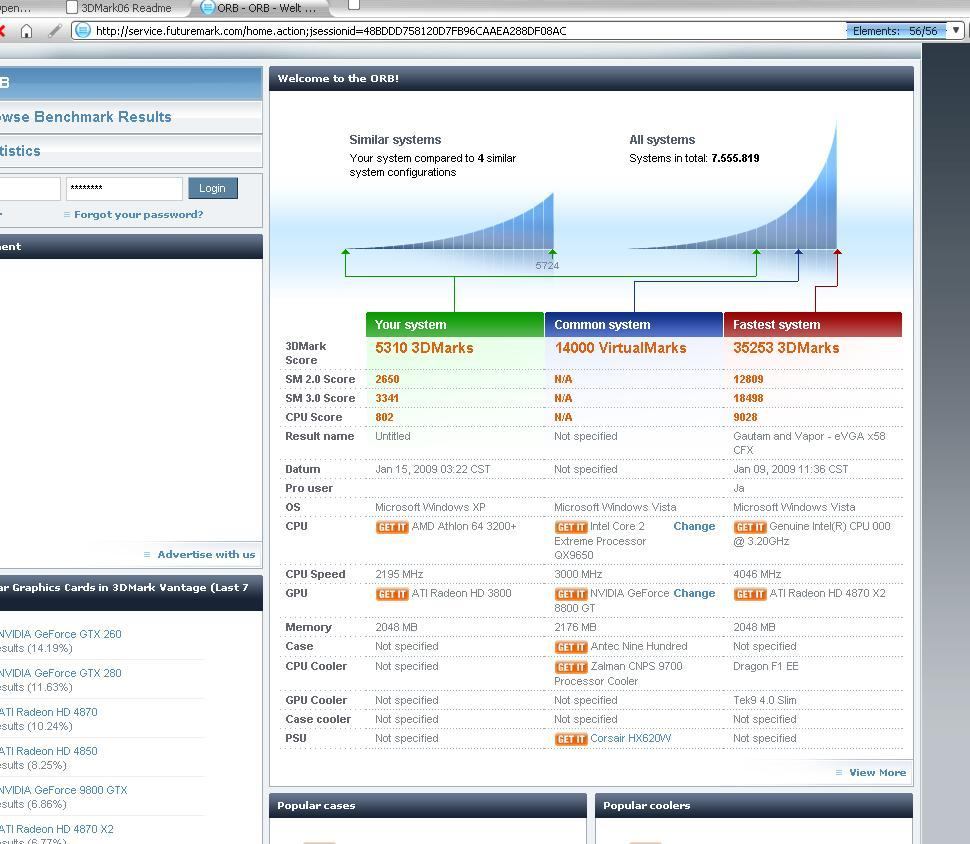Screen dimensions: 970x844
Task: Click the 14000 VirtualMarks score
Action: tap(620, 348)
